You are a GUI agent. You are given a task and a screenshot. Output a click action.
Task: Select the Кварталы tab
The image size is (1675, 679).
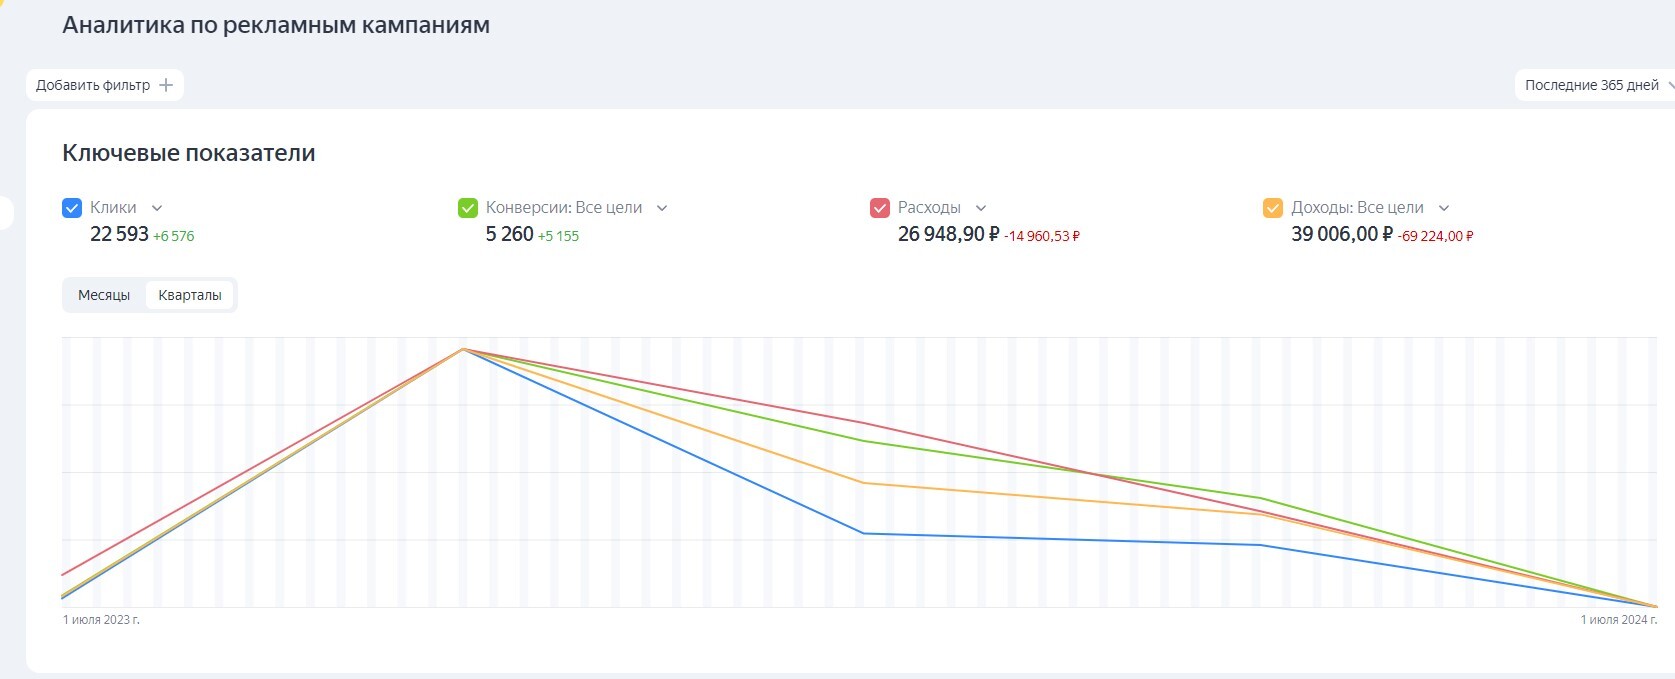tap(190, 295)
